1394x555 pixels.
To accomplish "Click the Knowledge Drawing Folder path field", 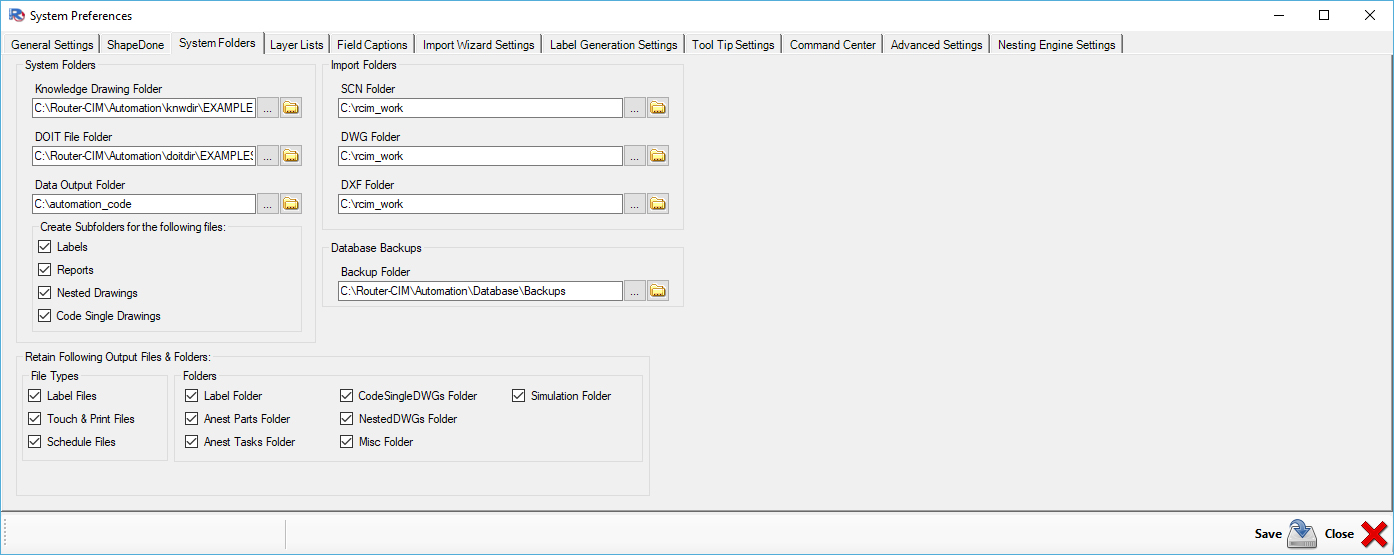I will (144, 108).
